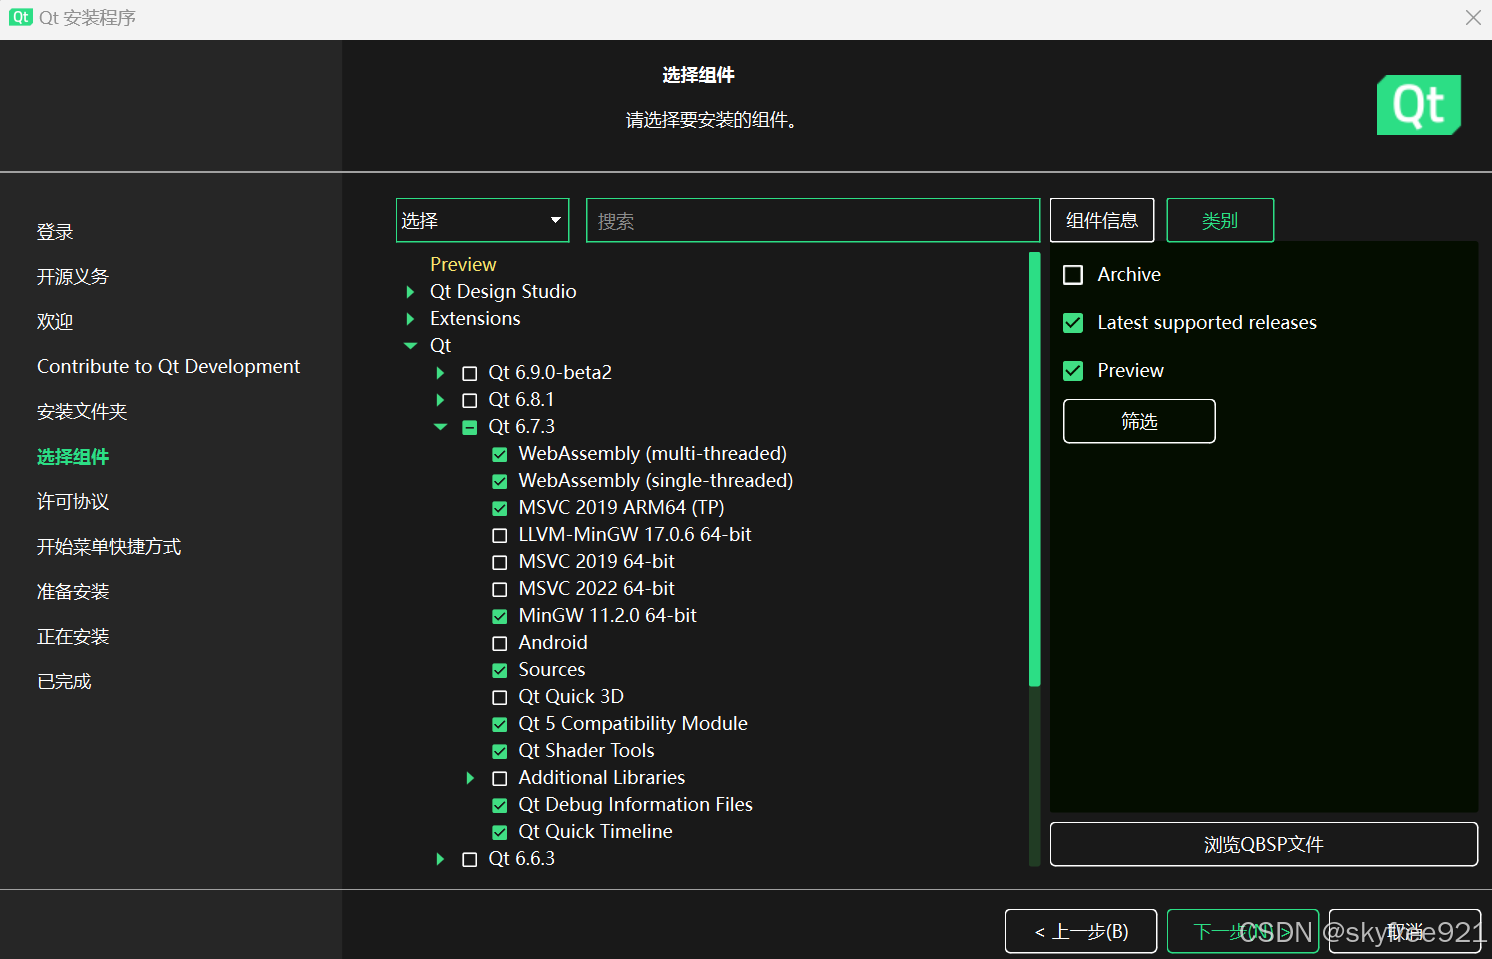The width and height of the screenshot is (1492, 959).
Task: Check the Qt Quick 3D checkbox
Action: click(500, 697)
